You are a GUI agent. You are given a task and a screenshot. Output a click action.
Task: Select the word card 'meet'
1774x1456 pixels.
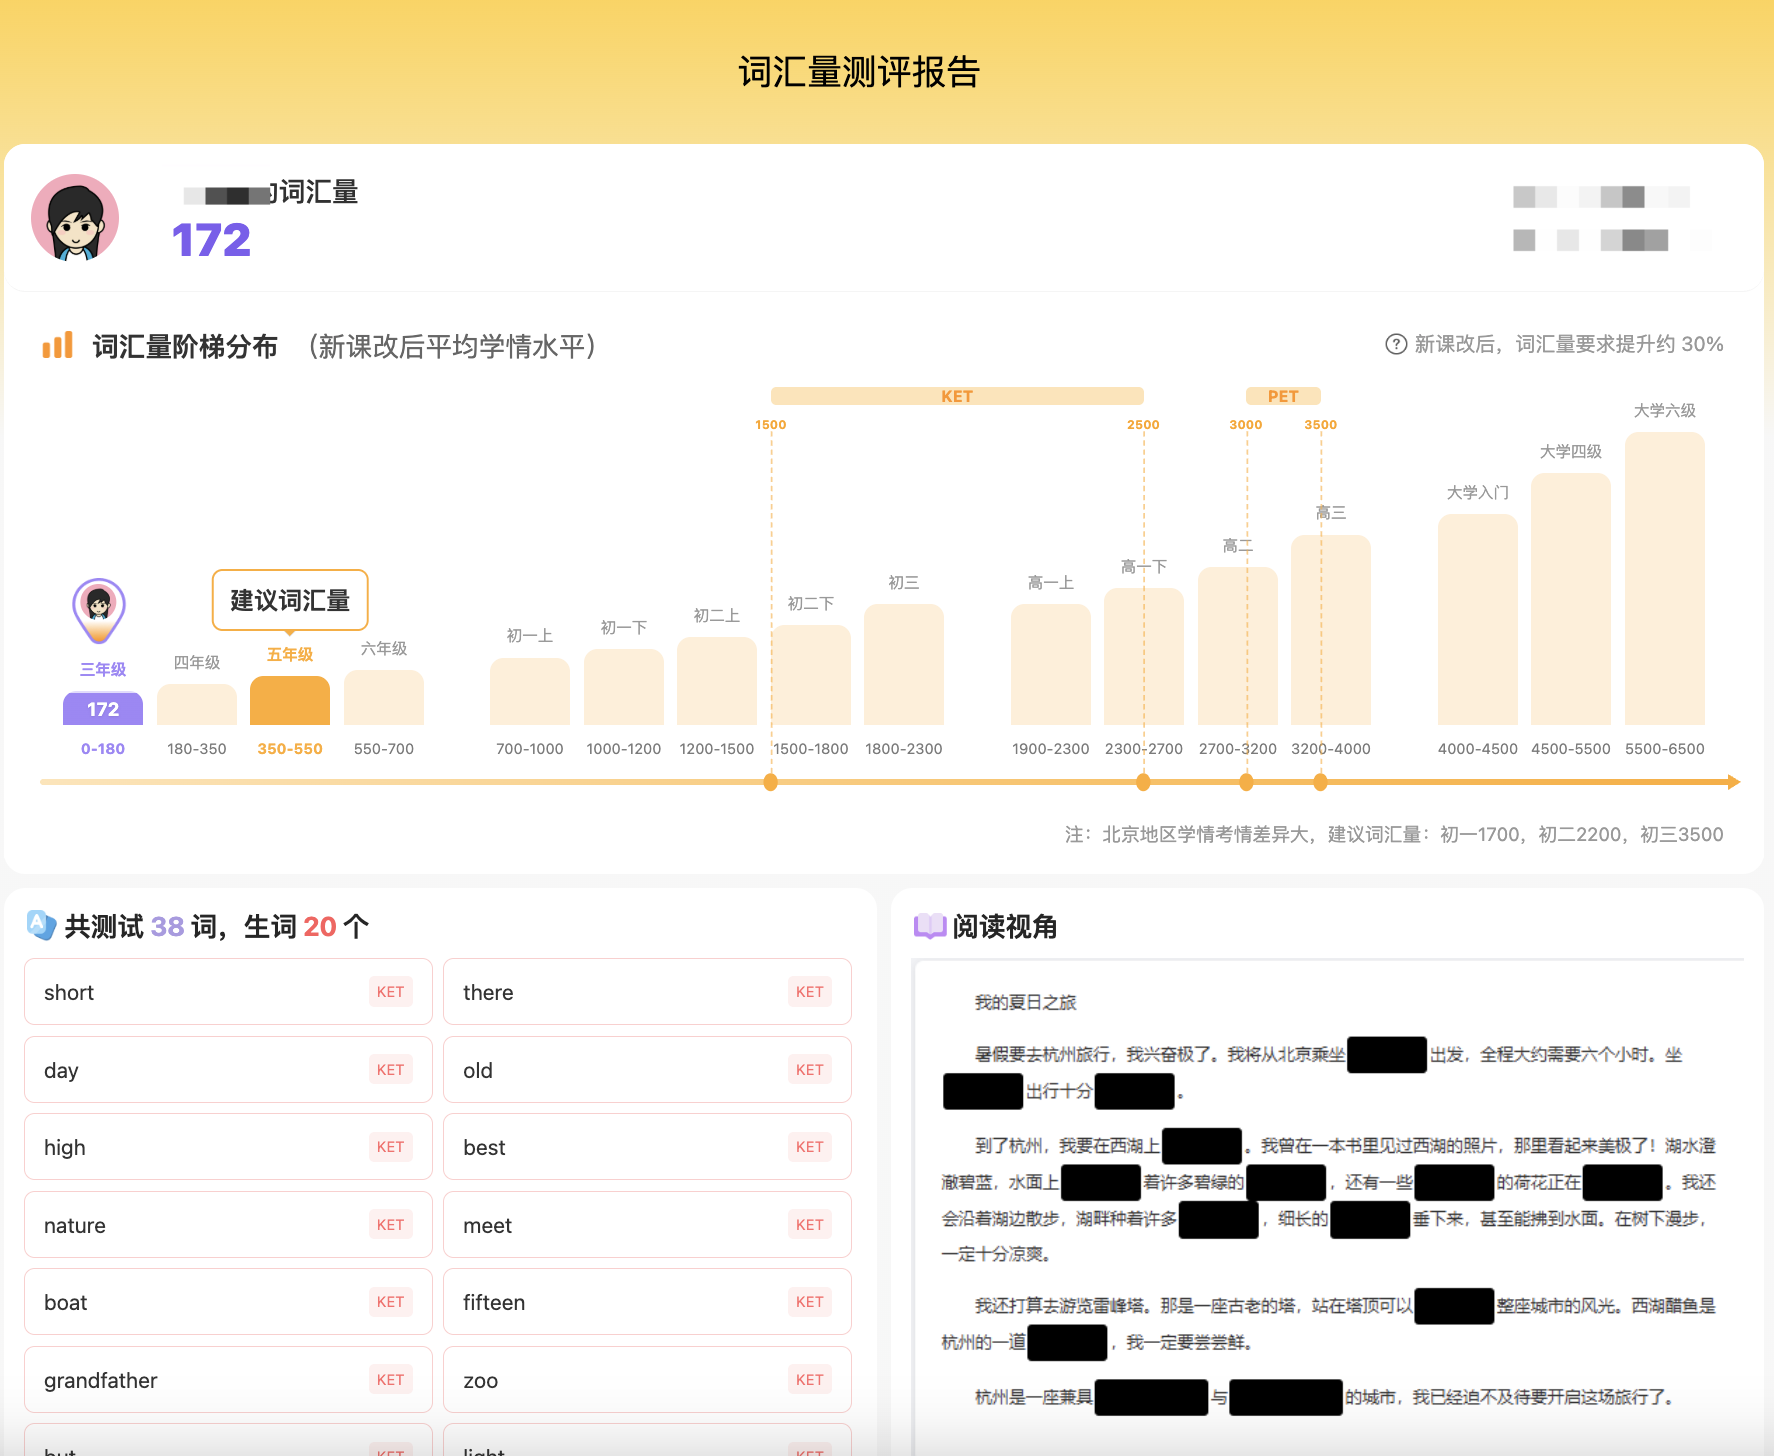pyautogui.click(x=647, y=1225)
